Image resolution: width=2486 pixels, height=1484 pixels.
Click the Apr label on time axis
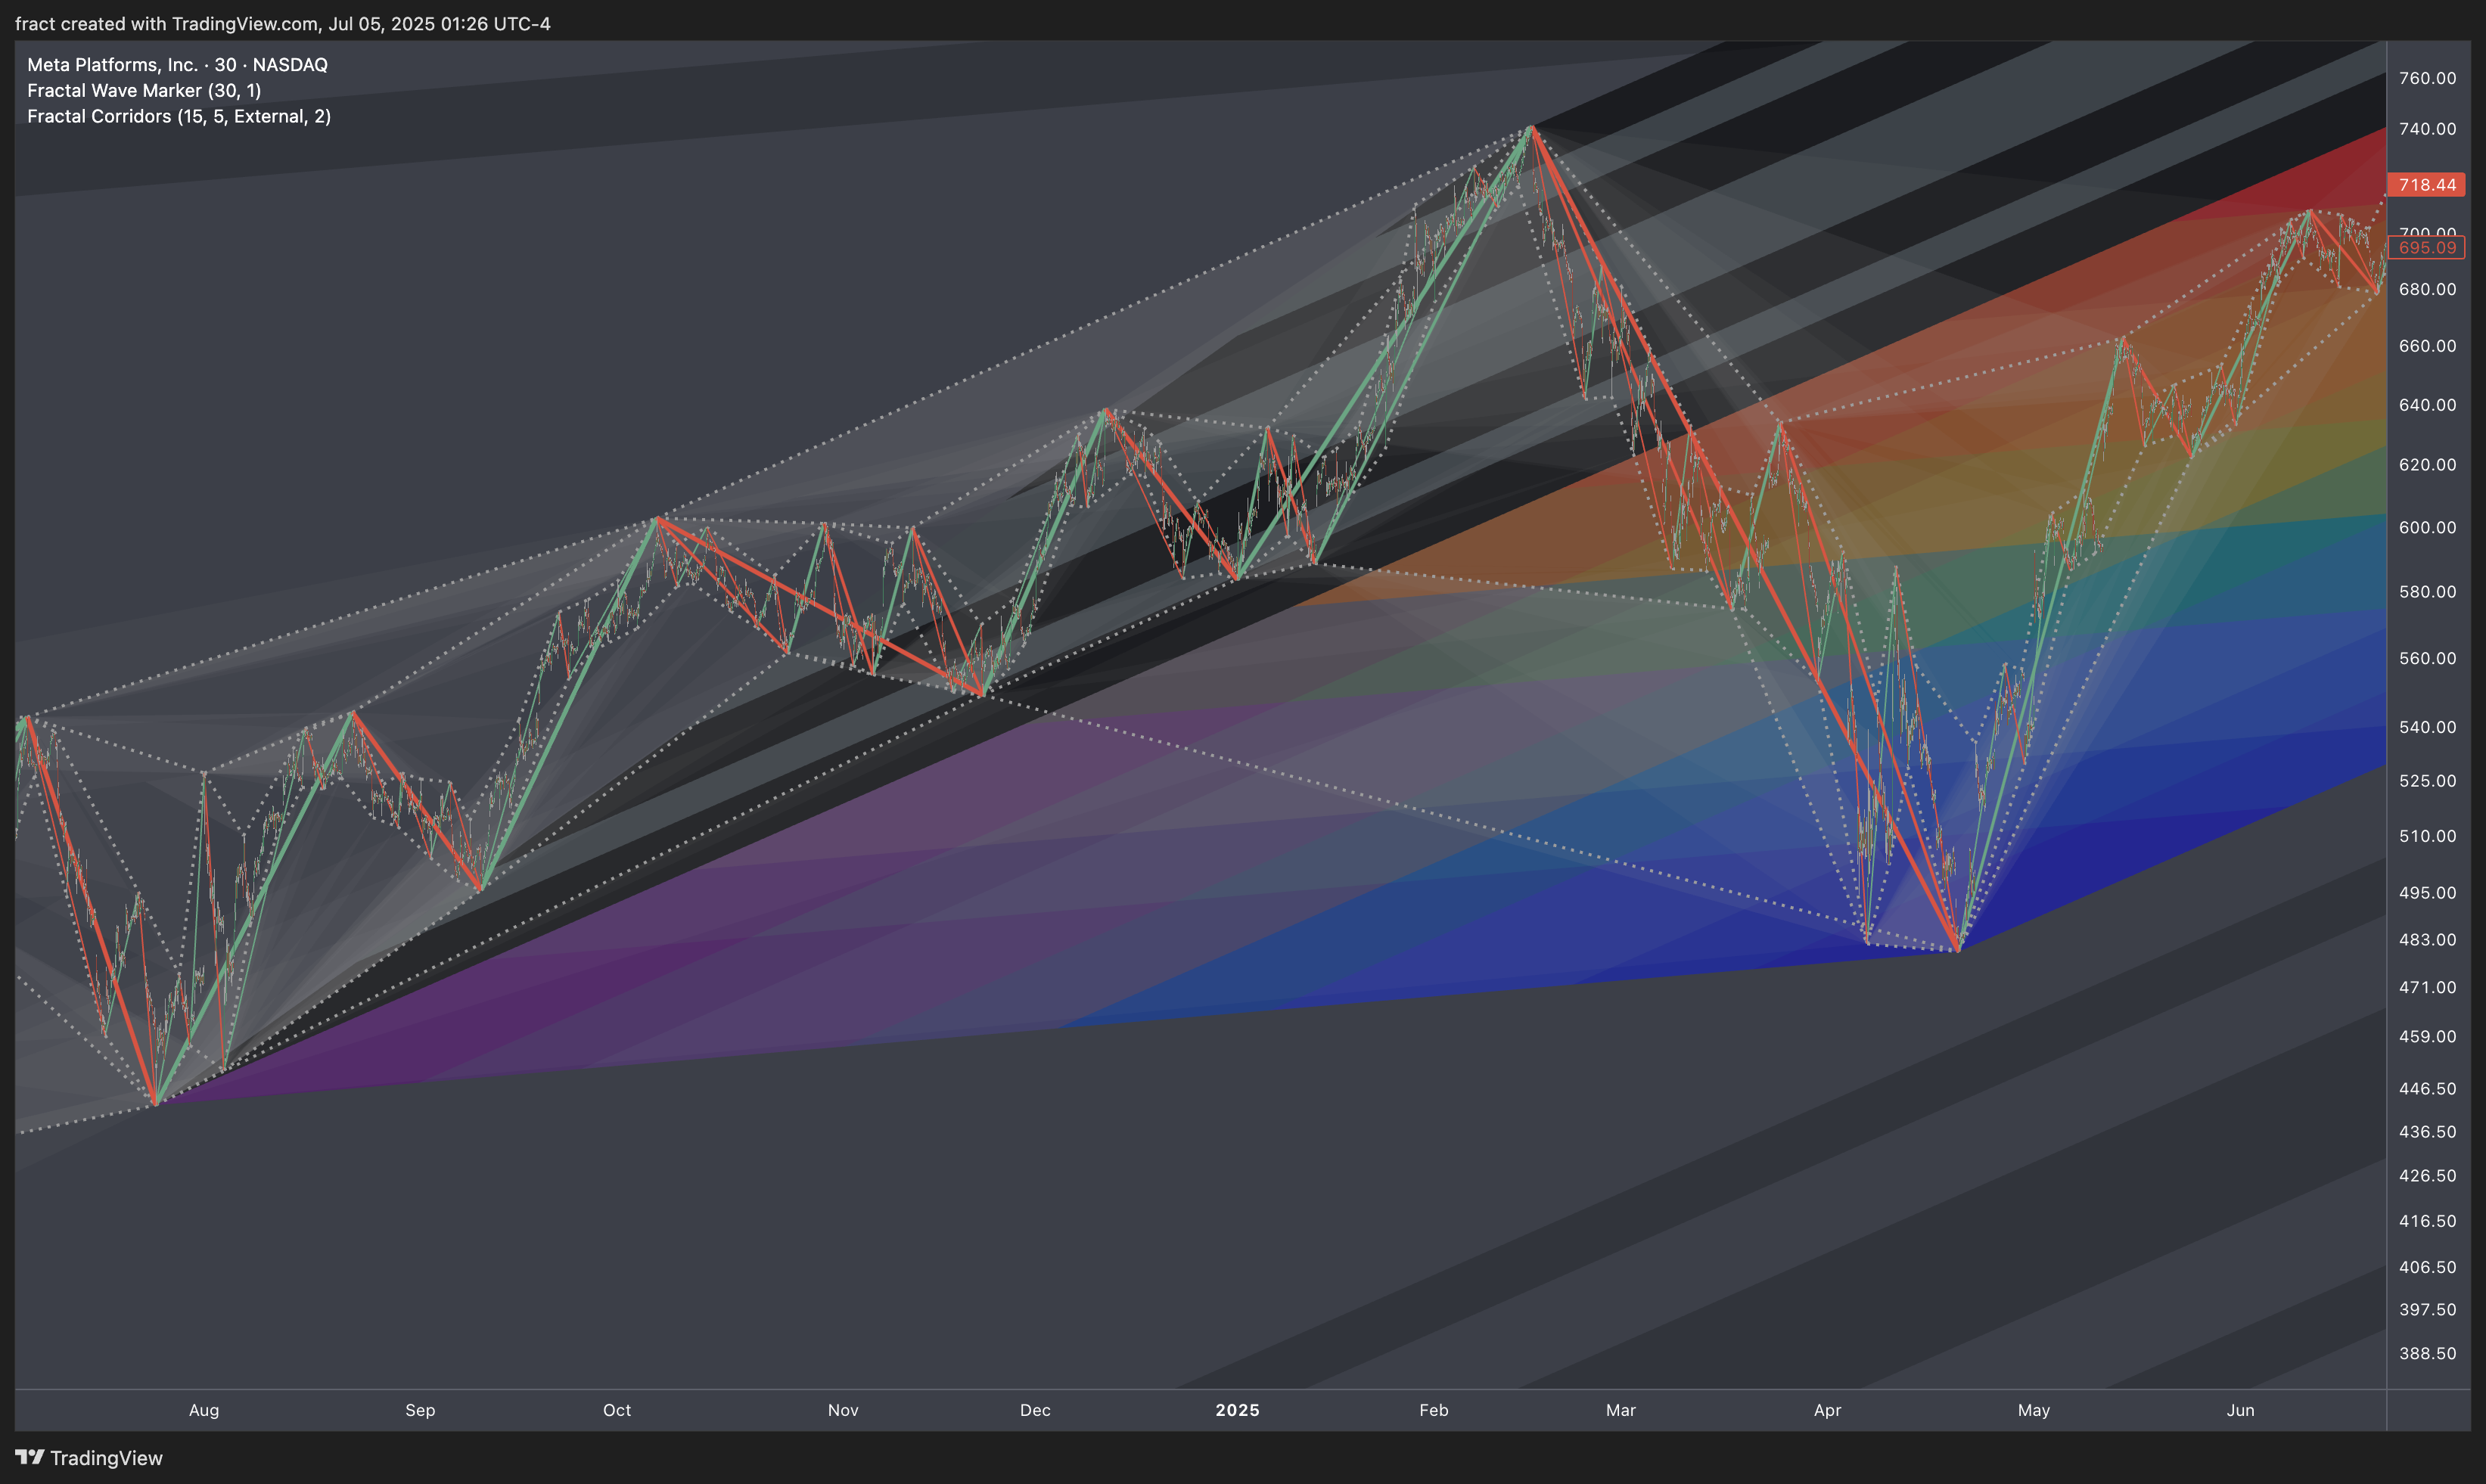(x=1827, y=1410)
